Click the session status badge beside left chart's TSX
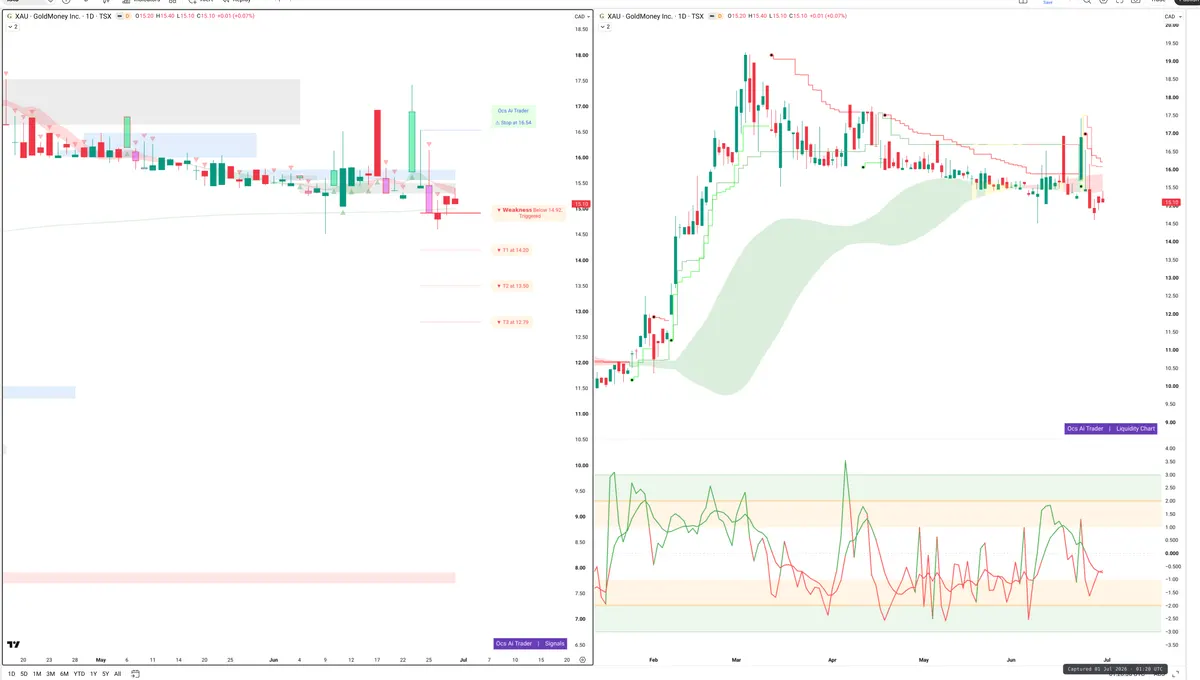 (x=119, y=17)
